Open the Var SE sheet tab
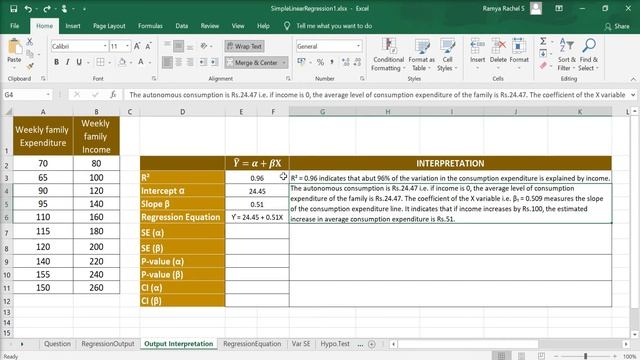 click(x=301, y=344)
